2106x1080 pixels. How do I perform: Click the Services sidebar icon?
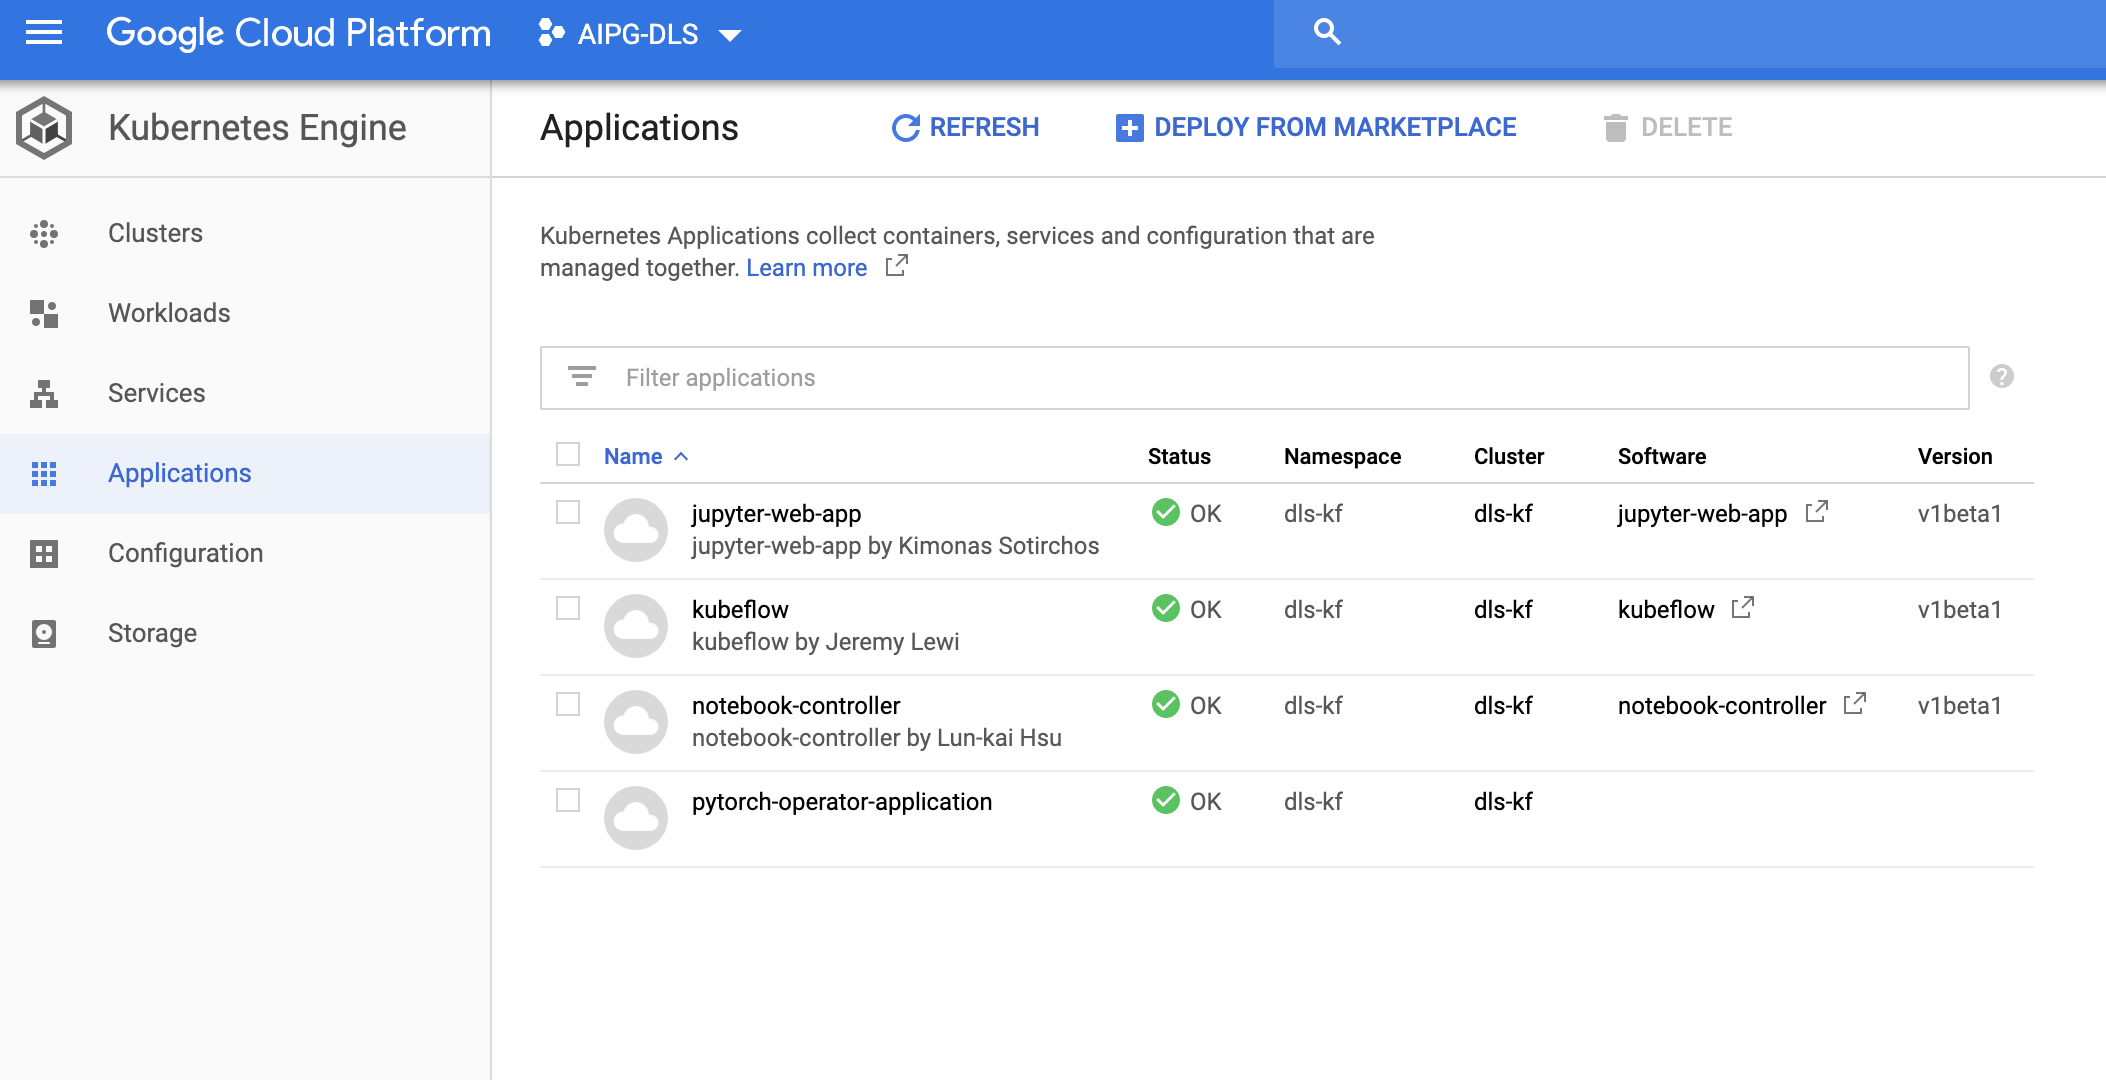44,393
